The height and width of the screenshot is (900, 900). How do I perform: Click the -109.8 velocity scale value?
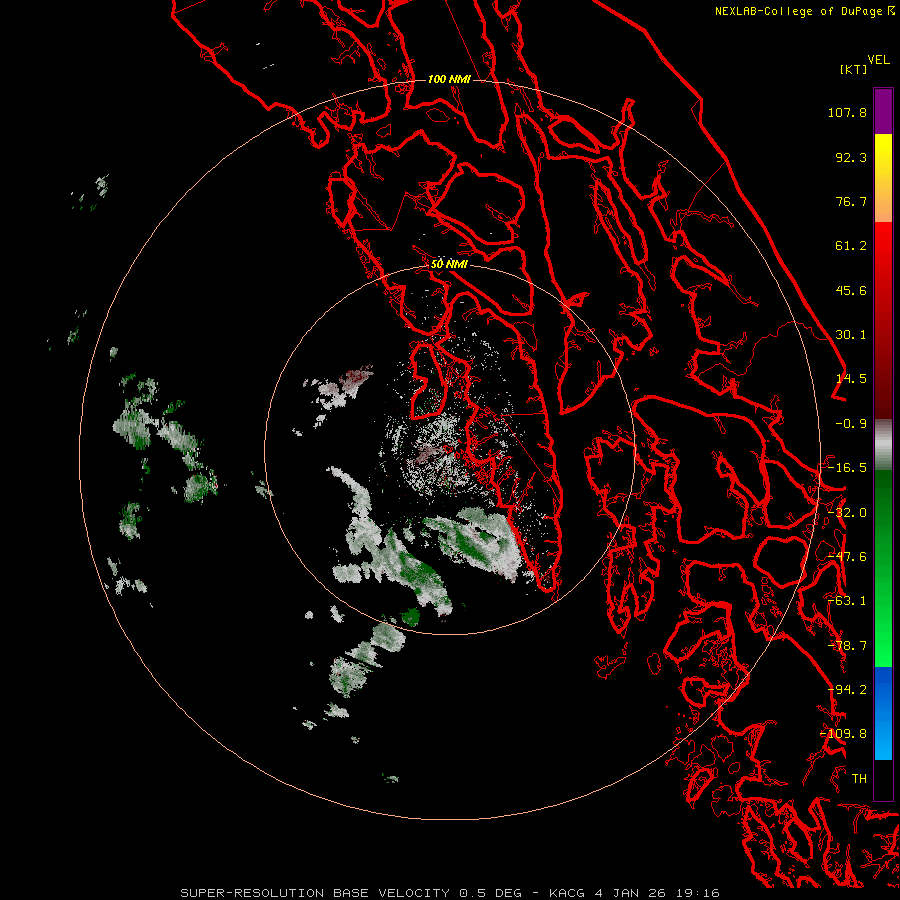coord(844,734)
